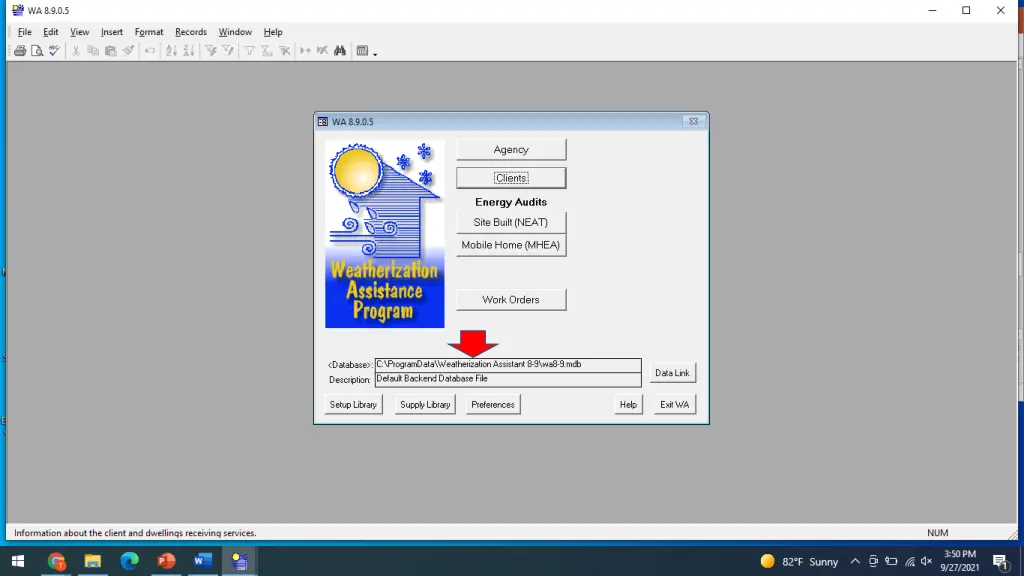The width and height of the screenshot is (1024, 576).
Task: Click the Description text field
Action: click(x=508, y=379)
